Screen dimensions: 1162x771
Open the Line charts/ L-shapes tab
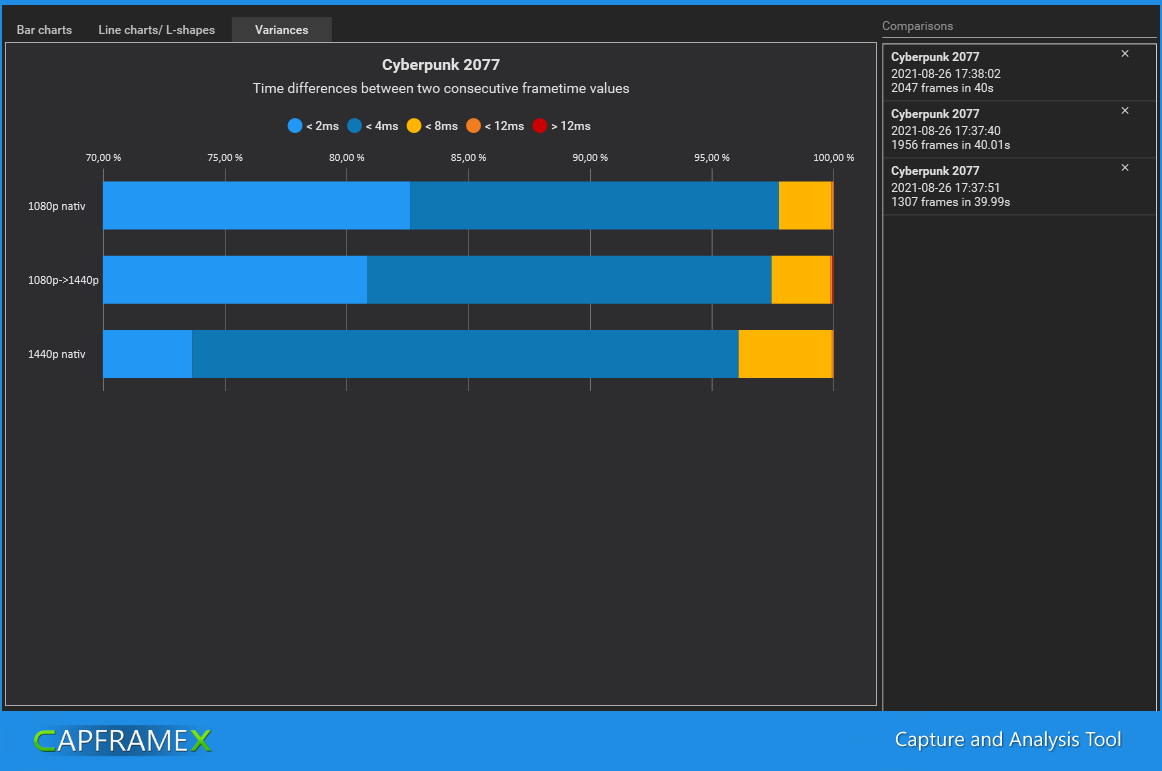(156, 30)
